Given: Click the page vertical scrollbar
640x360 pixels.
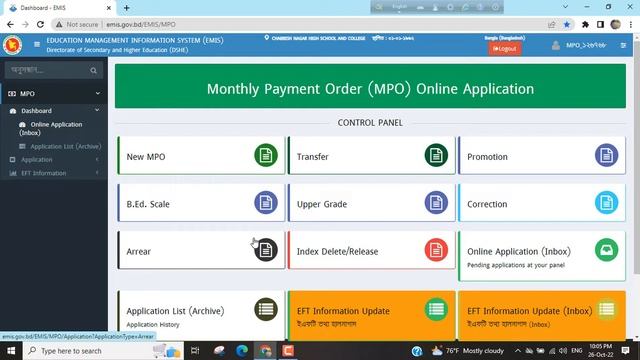Looking at the screenshot, I should point(636,156).
